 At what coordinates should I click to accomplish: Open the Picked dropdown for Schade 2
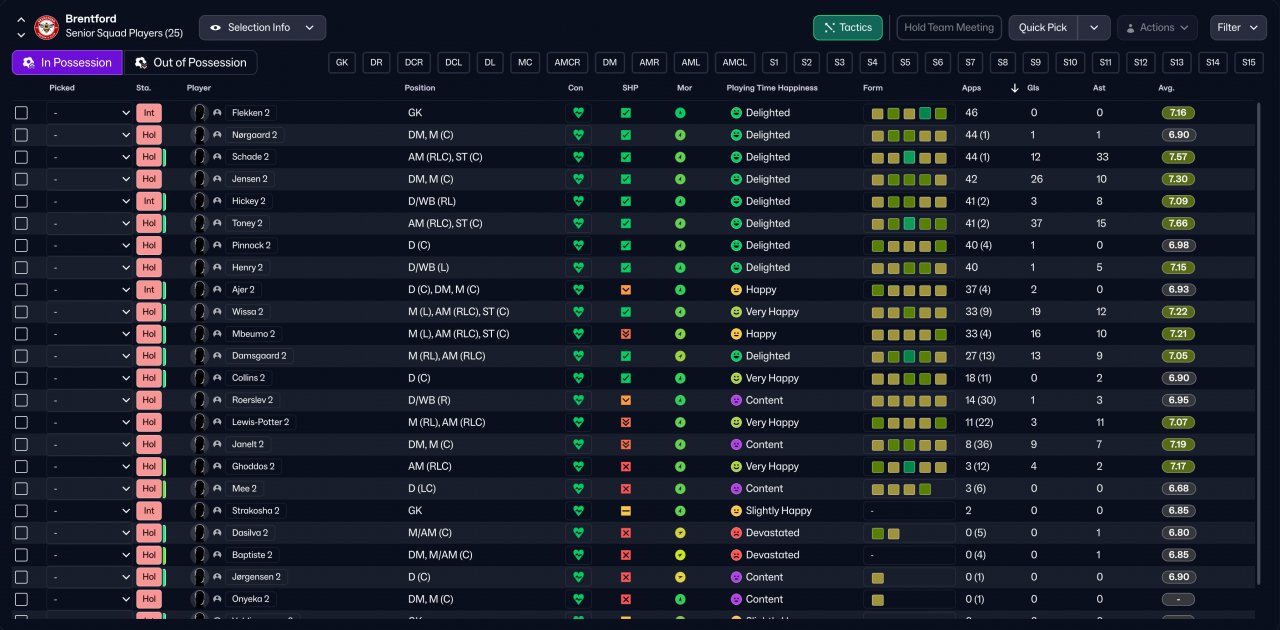click(x=90, y=157)
